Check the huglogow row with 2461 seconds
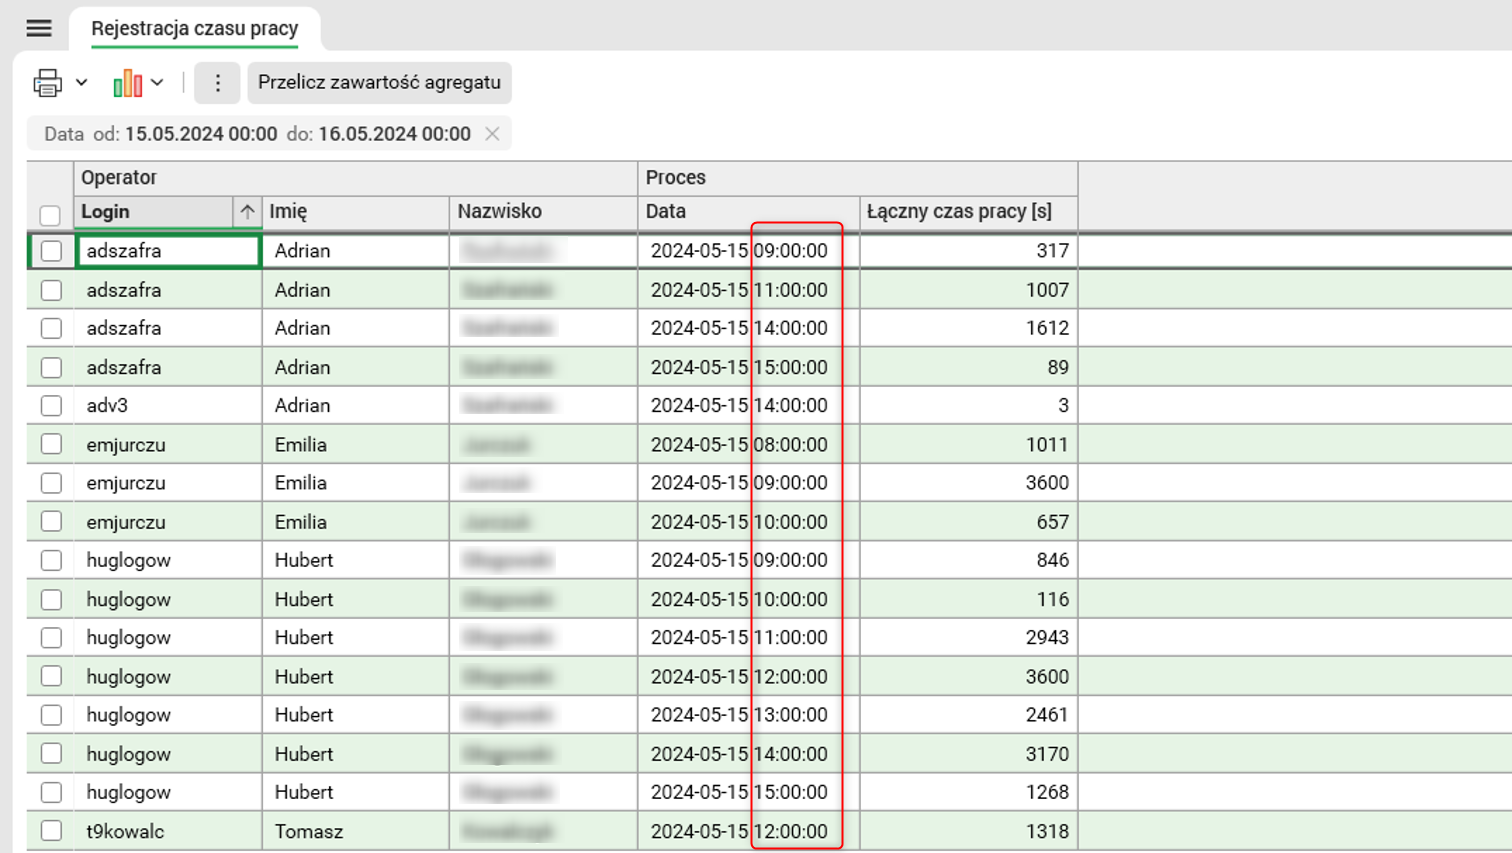 51,715
